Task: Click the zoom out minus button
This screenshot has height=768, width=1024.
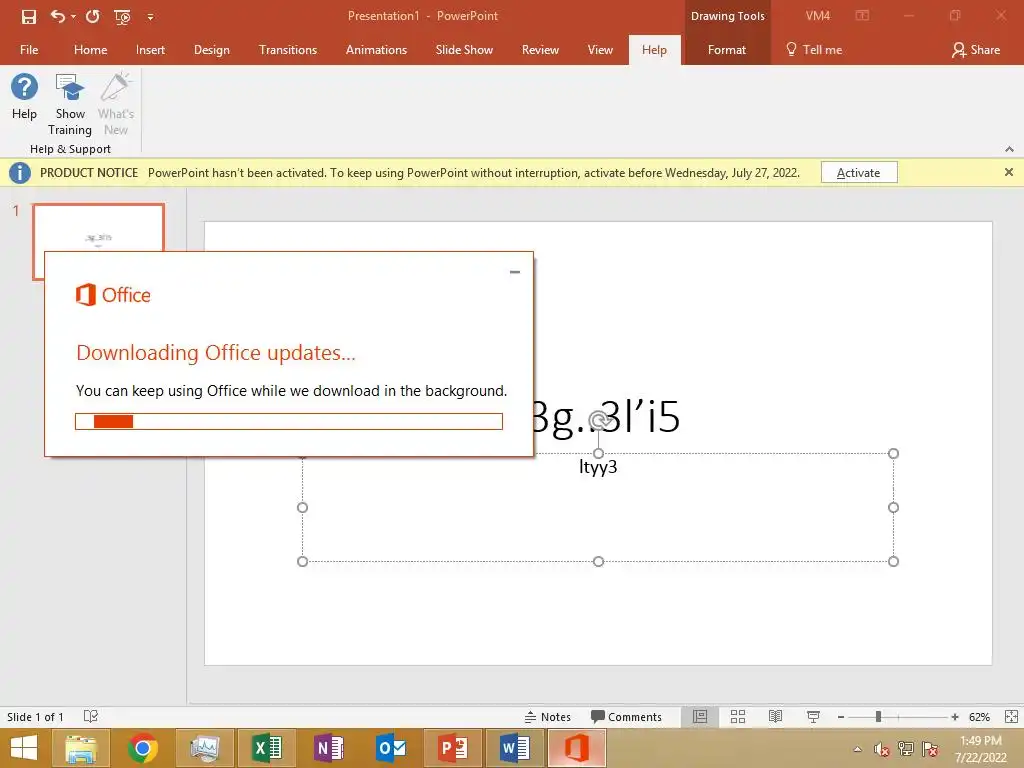Action: (x=840, y=717)
